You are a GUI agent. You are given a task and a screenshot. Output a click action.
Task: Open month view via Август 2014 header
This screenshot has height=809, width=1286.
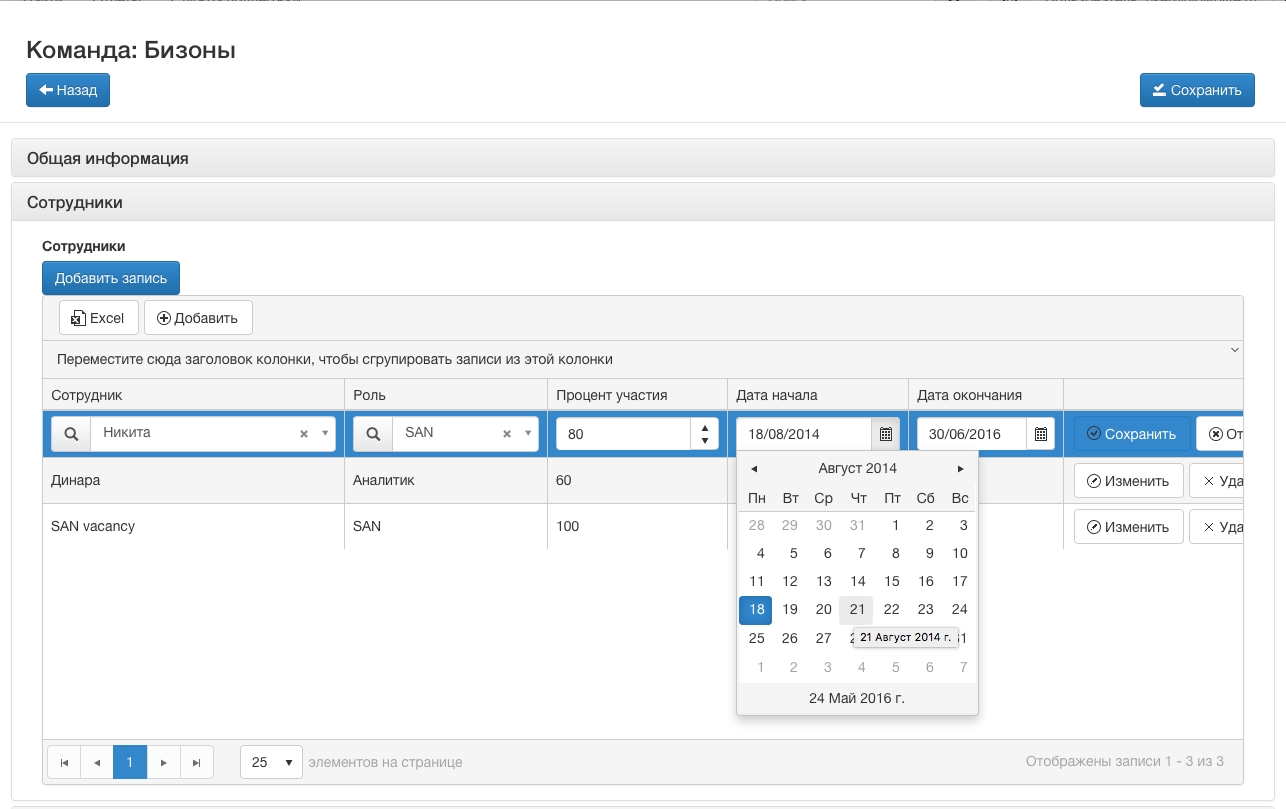pos(857,468)
